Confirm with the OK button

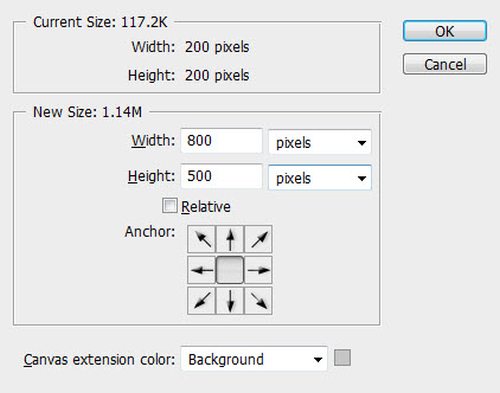(445, 31)
